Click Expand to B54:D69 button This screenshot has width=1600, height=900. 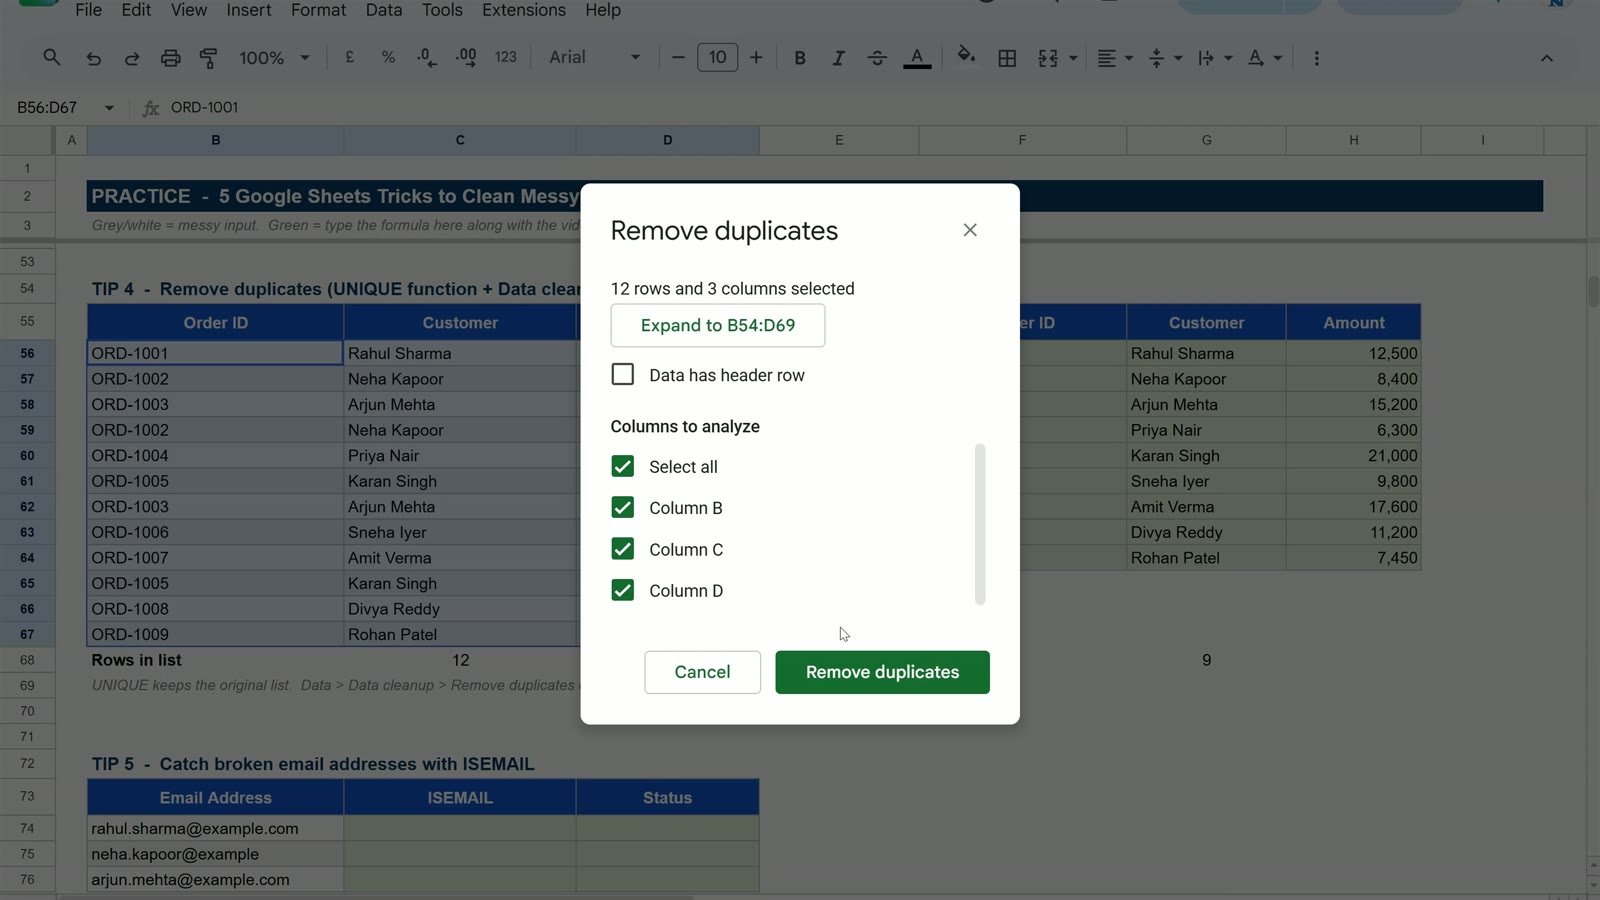pos(718,325)
